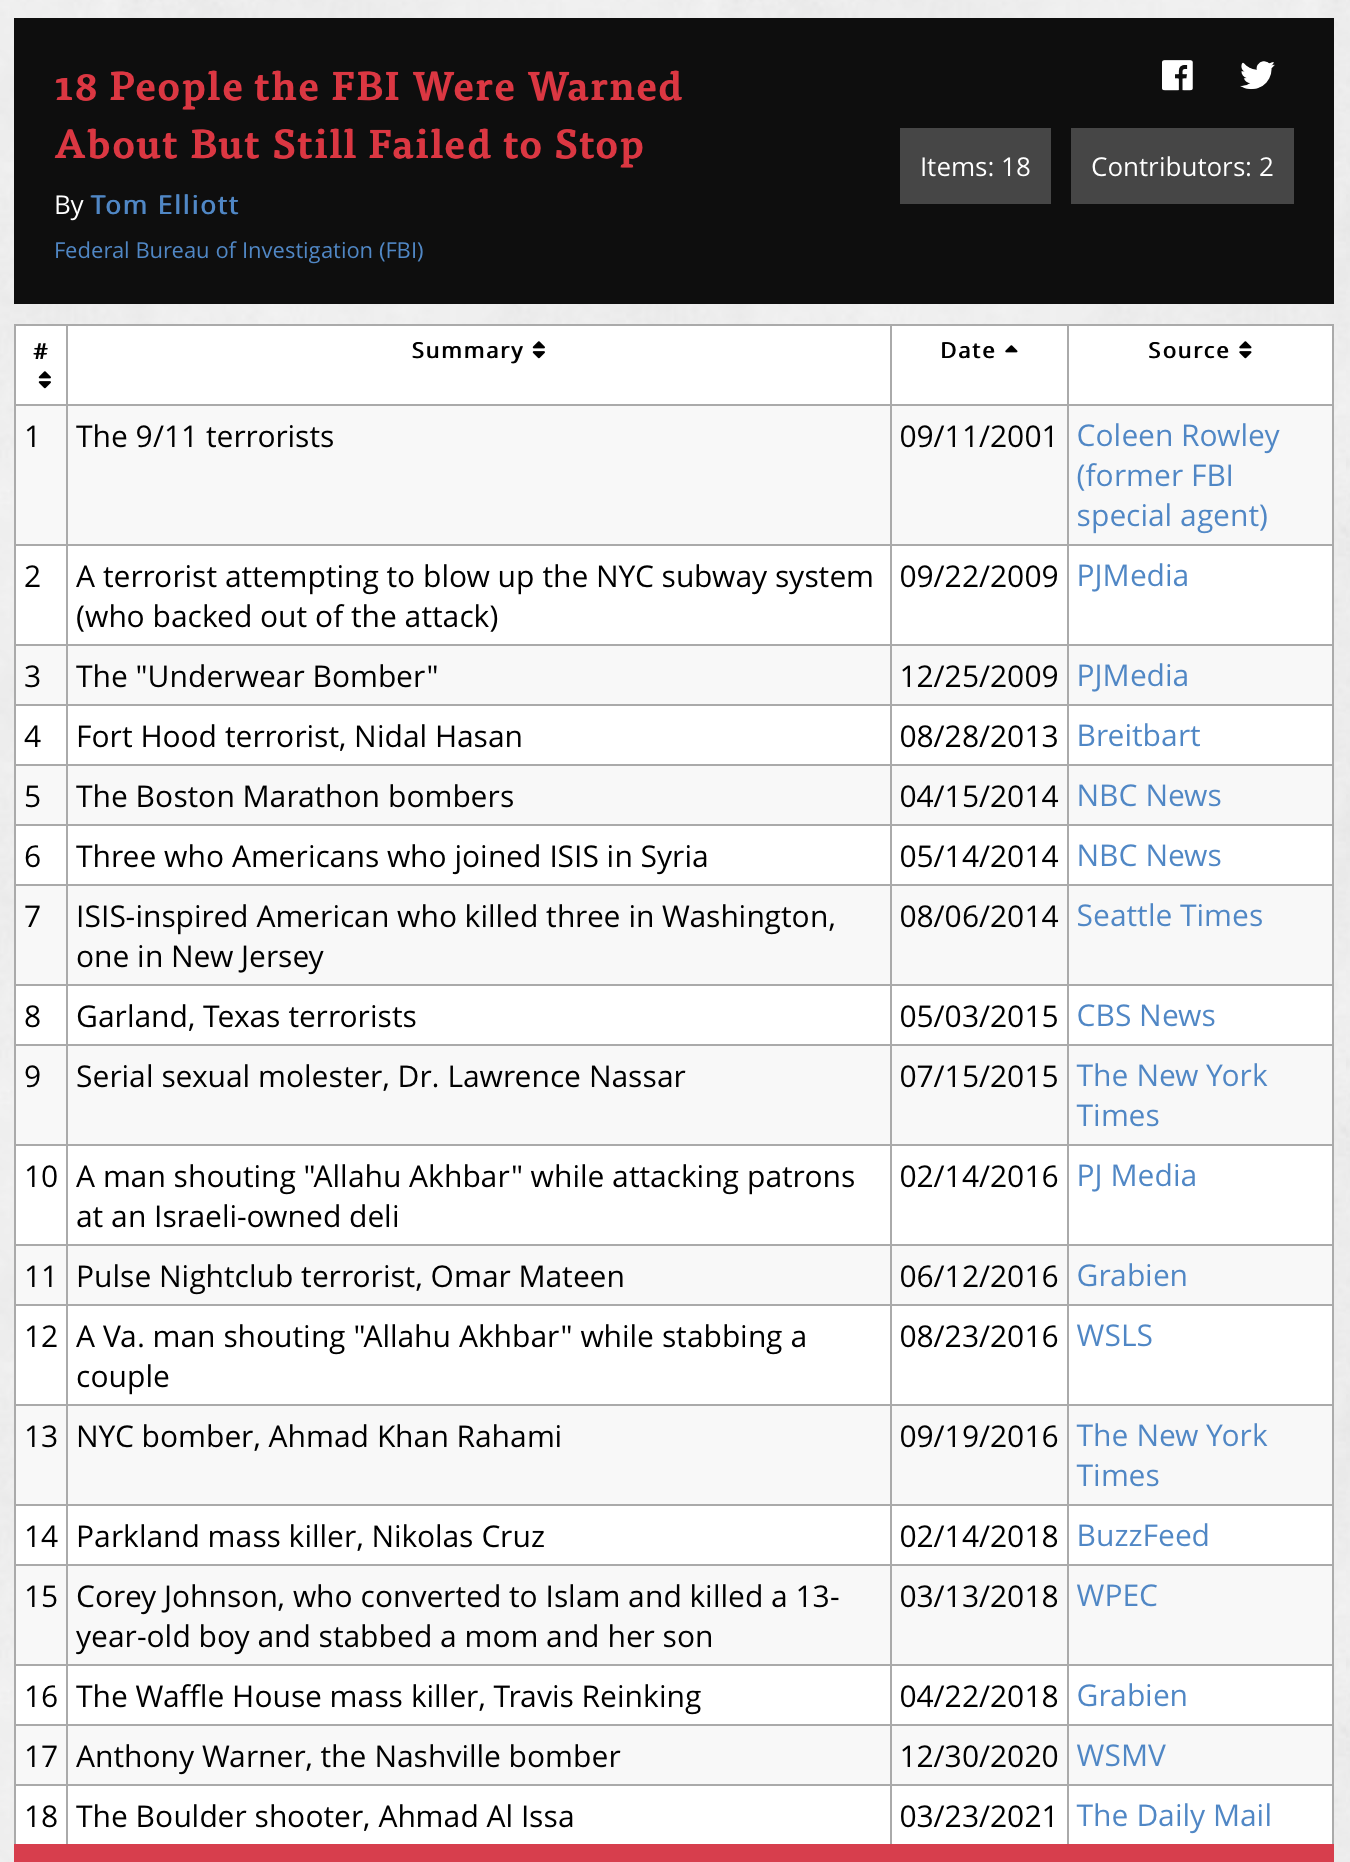Click the Contributors: 2 badge

[1182, 166]
